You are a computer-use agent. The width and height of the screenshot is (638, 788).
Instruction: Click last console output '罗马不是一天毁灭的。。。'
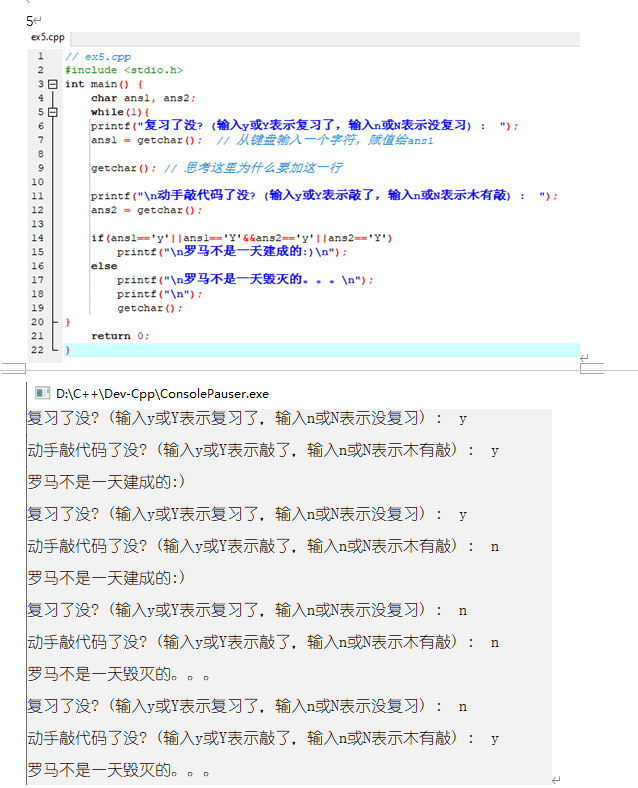pyautogui.click(x=119, y=770)
